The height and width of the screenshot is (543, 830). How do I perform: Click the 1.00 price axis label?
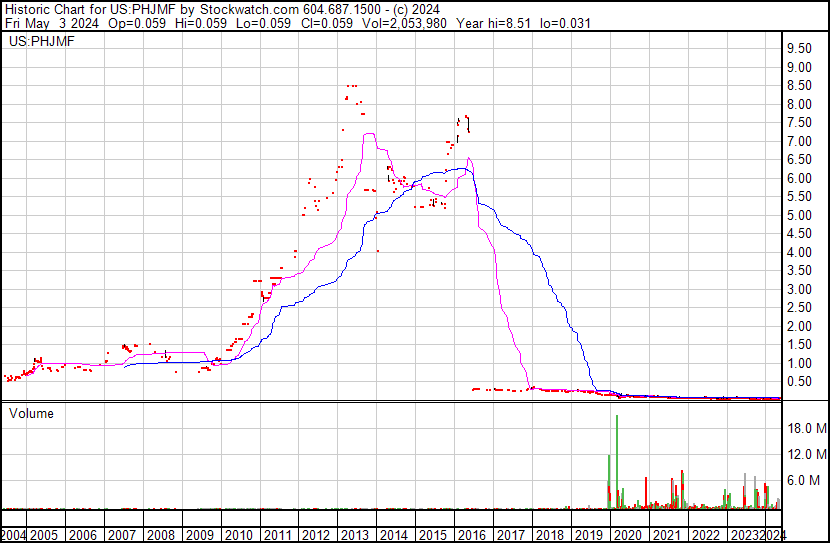(x=799, y=364)
